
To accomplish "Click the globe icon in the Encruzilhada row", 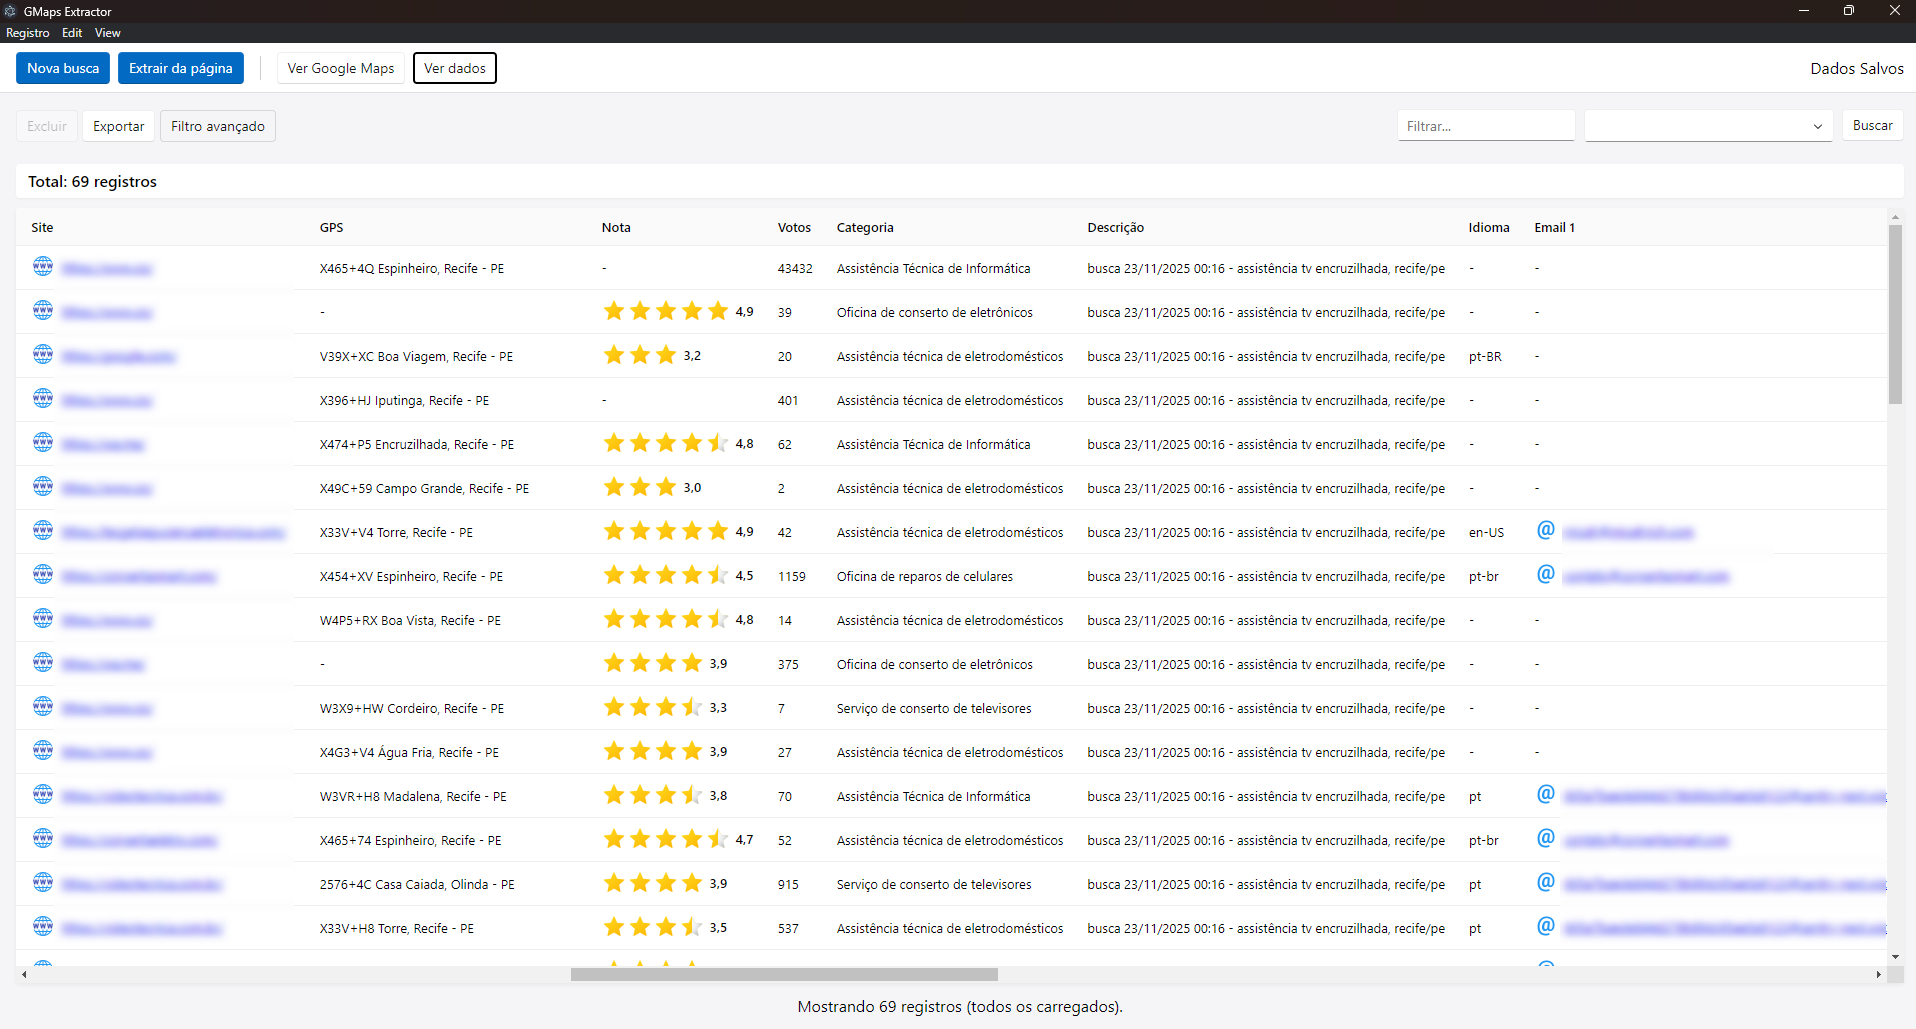I will coord(43,442).
